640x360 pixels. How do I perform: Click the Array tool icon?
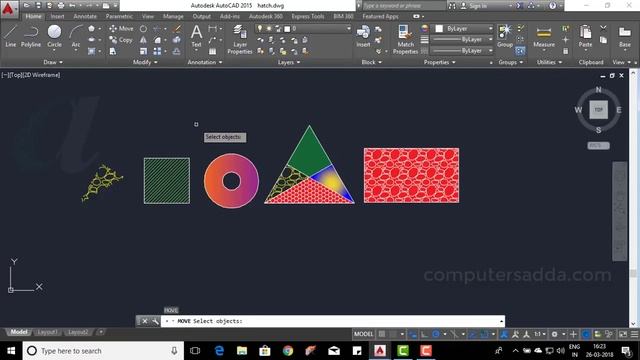(157, 51)
